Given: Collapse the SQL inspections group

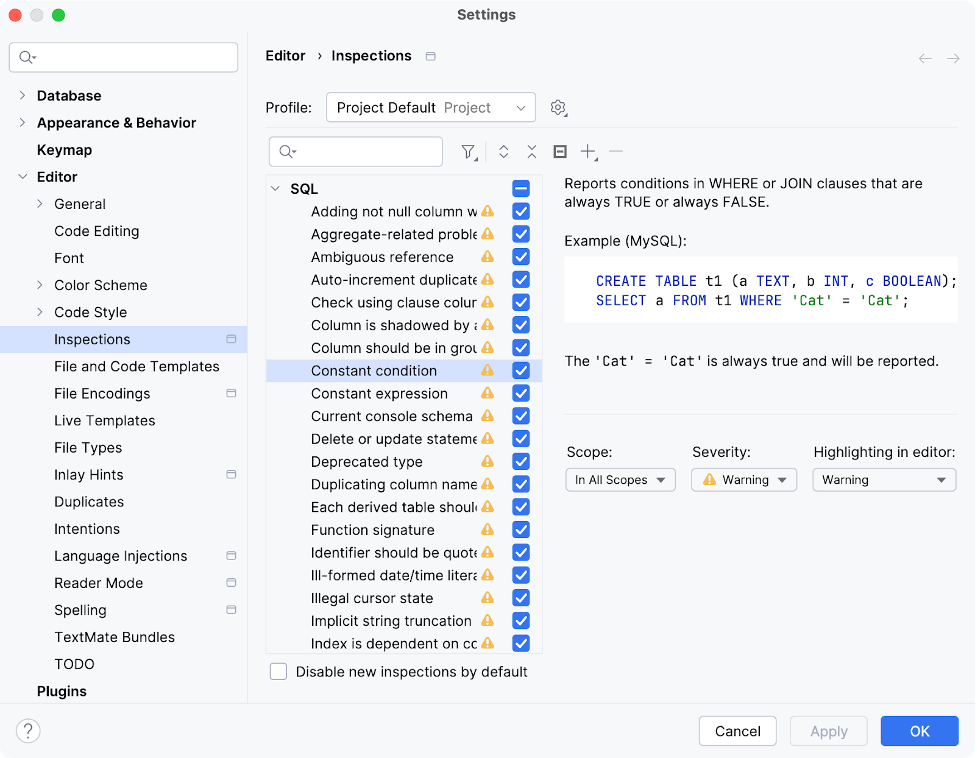Looking at the screenshot, I should 274,188.
